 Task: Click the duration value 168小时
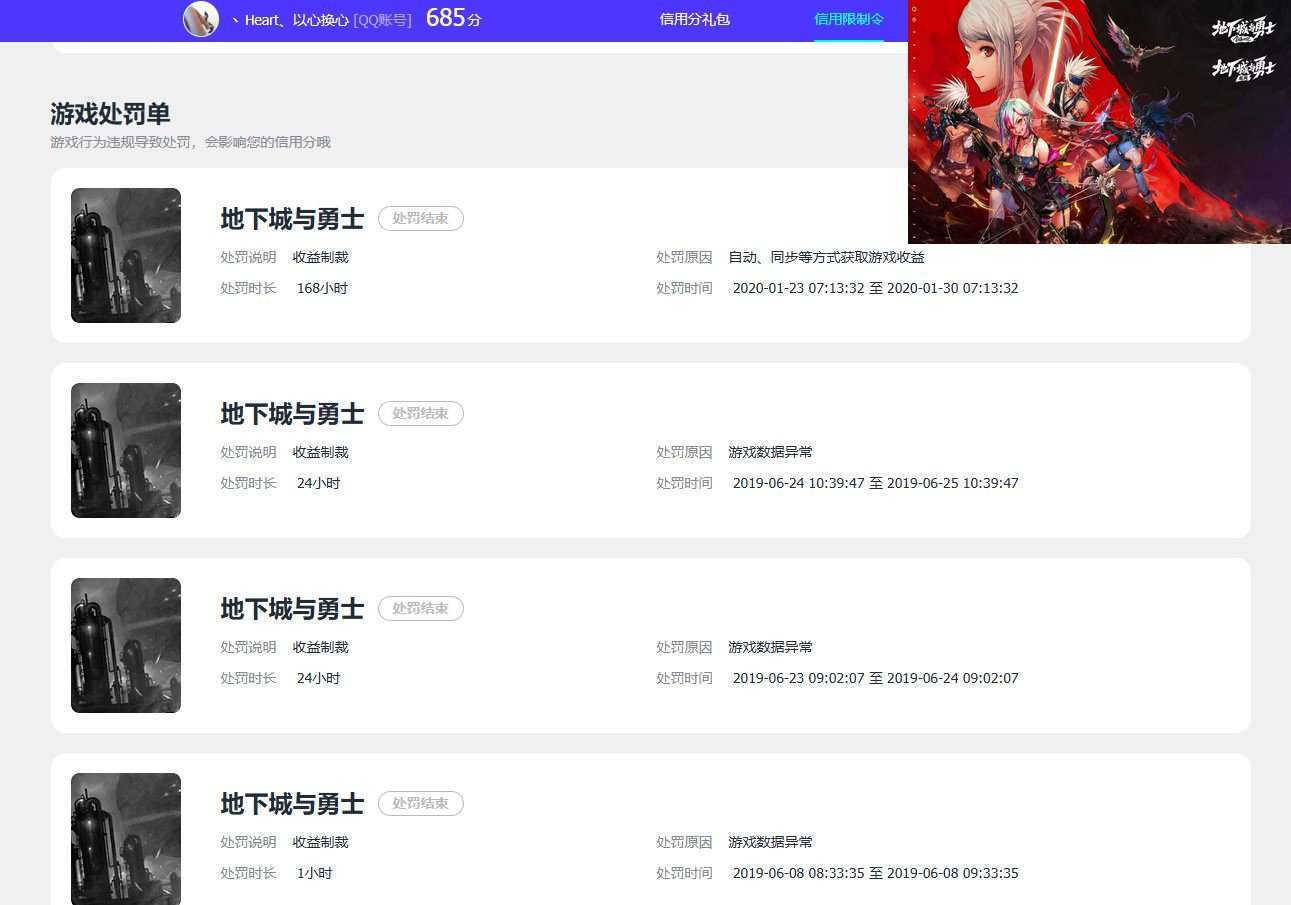(322, 288)
